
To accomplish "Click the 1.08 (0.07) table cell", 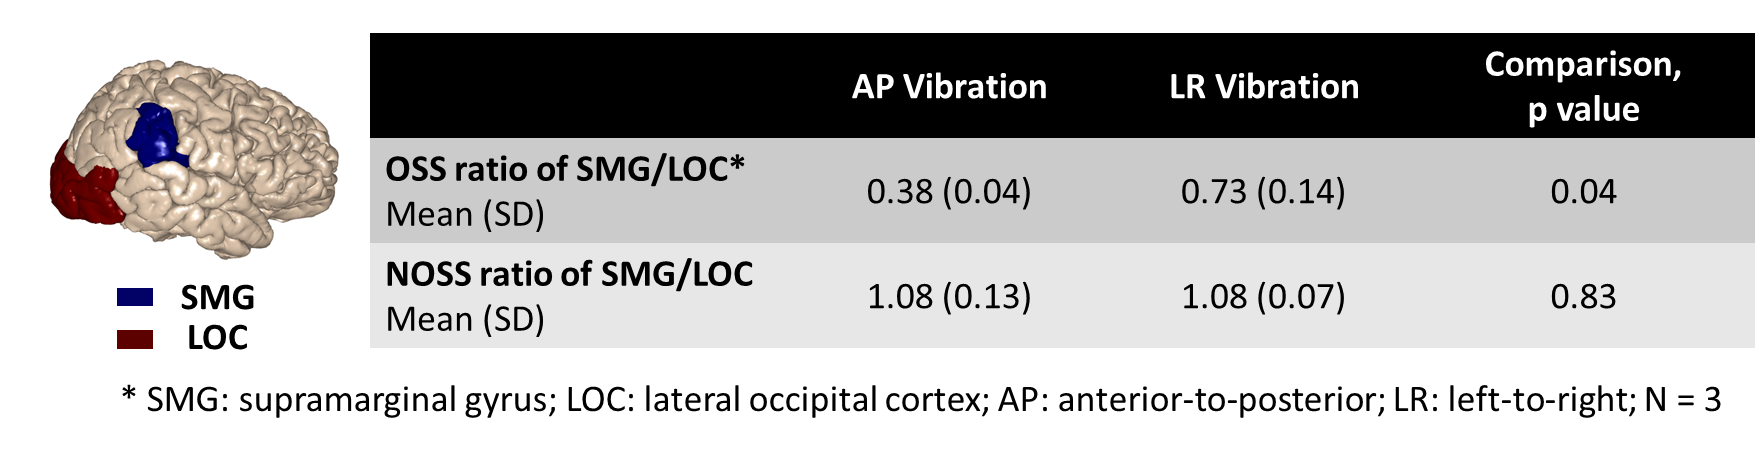I will [x=1263, y=296].
